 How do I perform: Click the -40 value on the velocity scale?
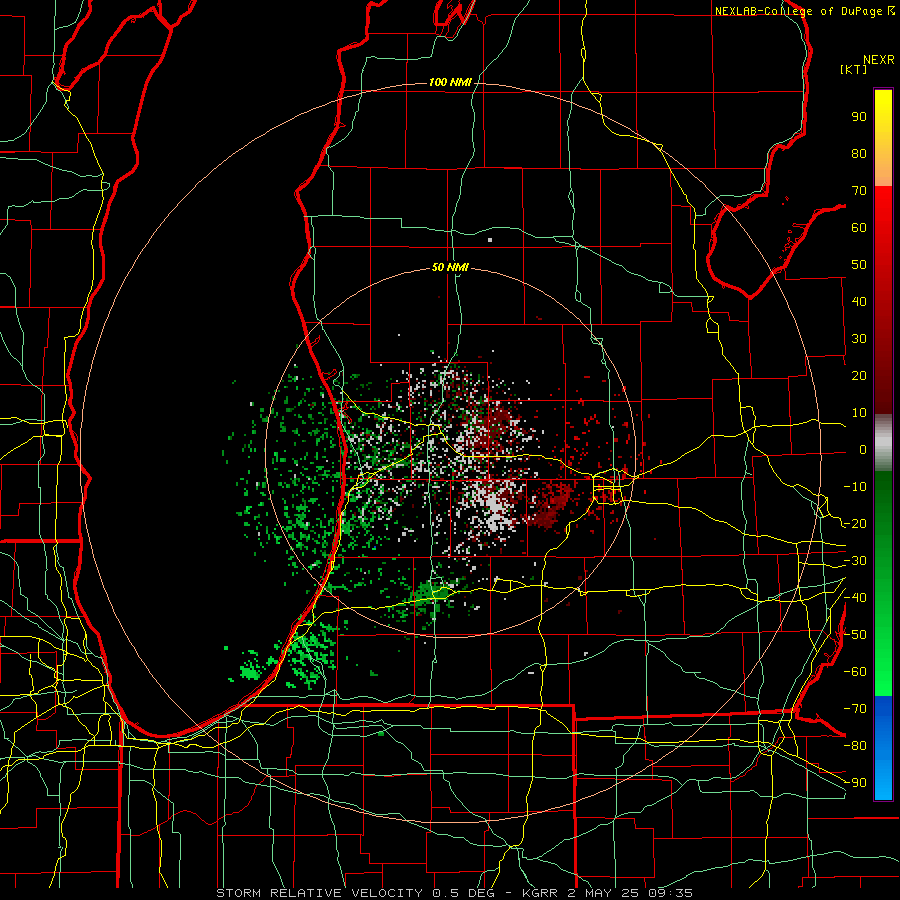[x=855, y=598]
